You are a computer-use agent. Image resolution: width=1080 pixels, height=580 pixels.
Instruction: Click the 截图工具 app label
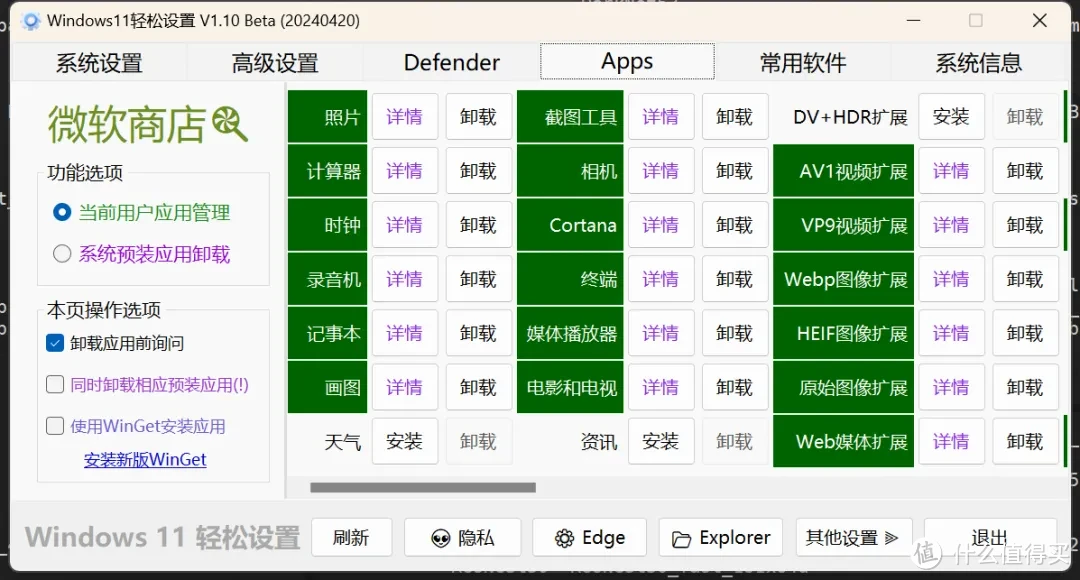tap(570, 116)
